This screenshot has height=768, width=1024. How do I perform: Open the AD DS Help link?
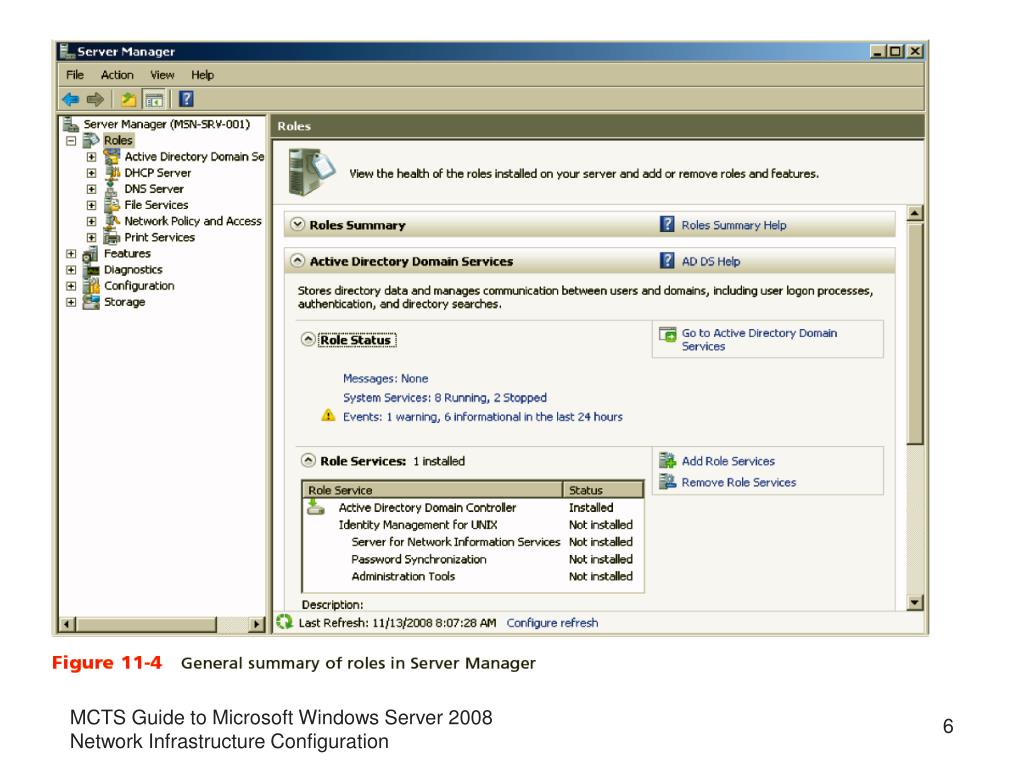[x=711, y=262]
